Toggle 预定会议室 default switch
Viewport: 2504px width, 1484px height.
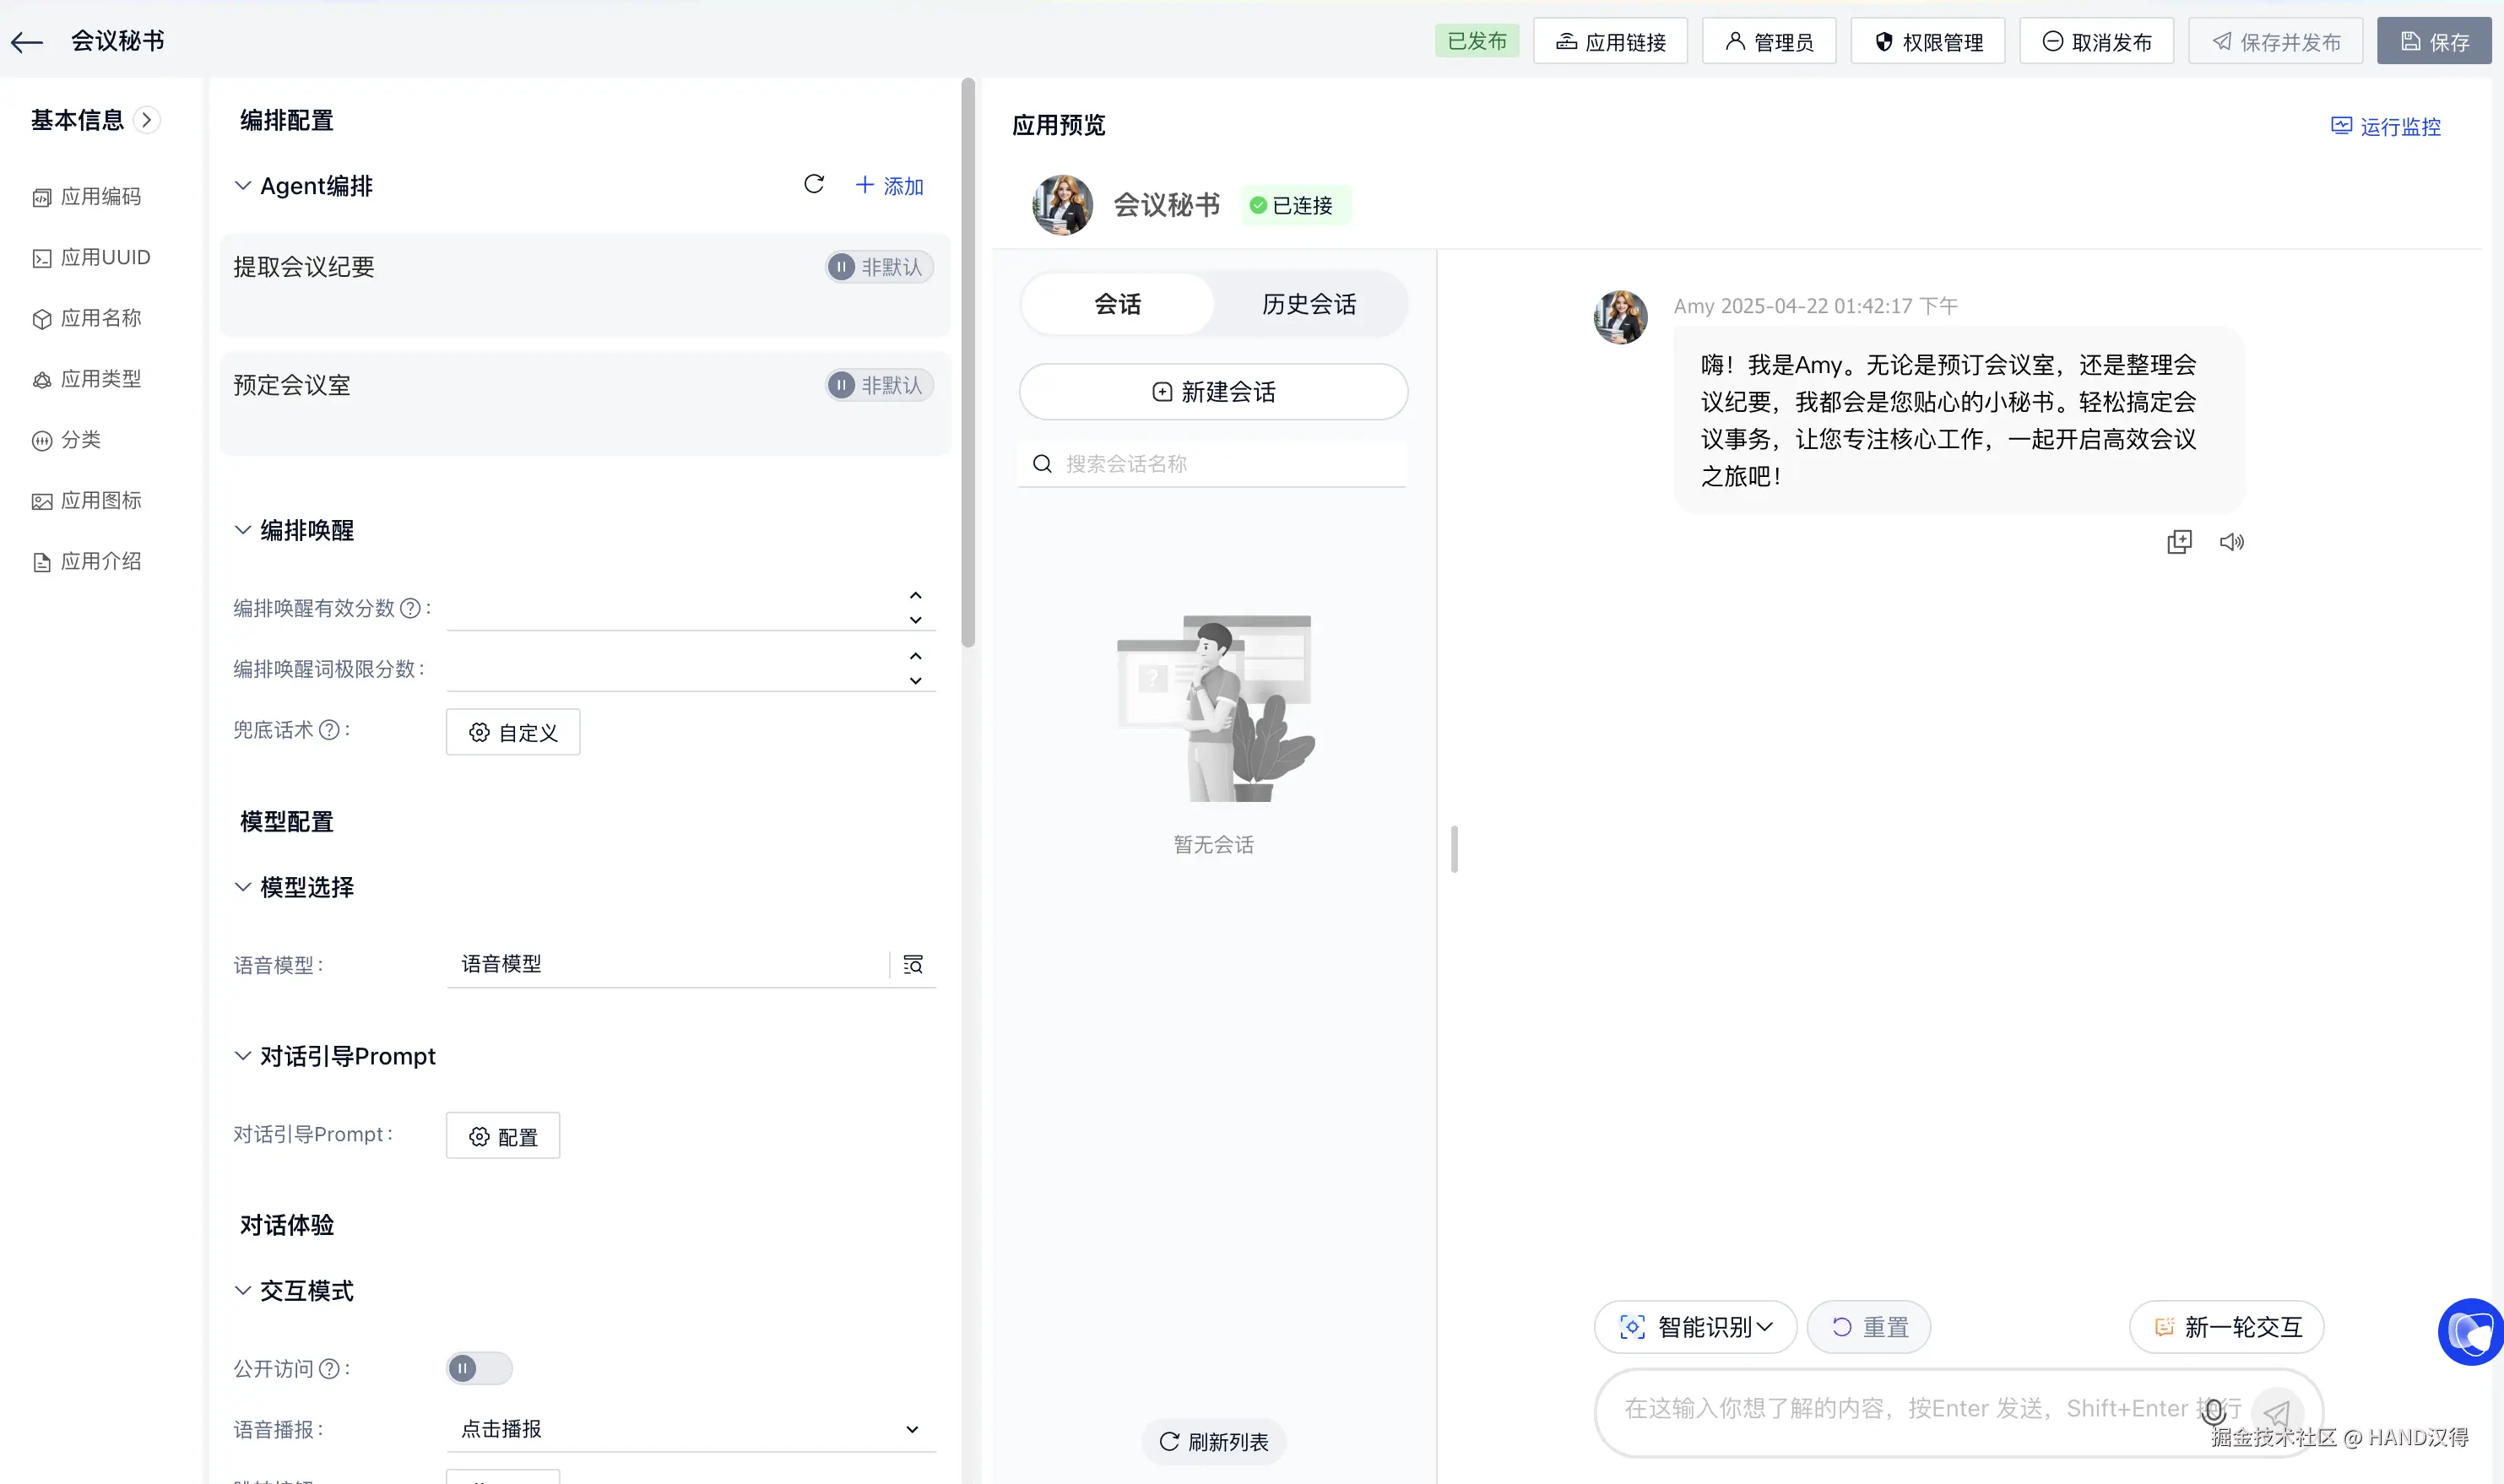pyautogui.click(x=878, y=385)
